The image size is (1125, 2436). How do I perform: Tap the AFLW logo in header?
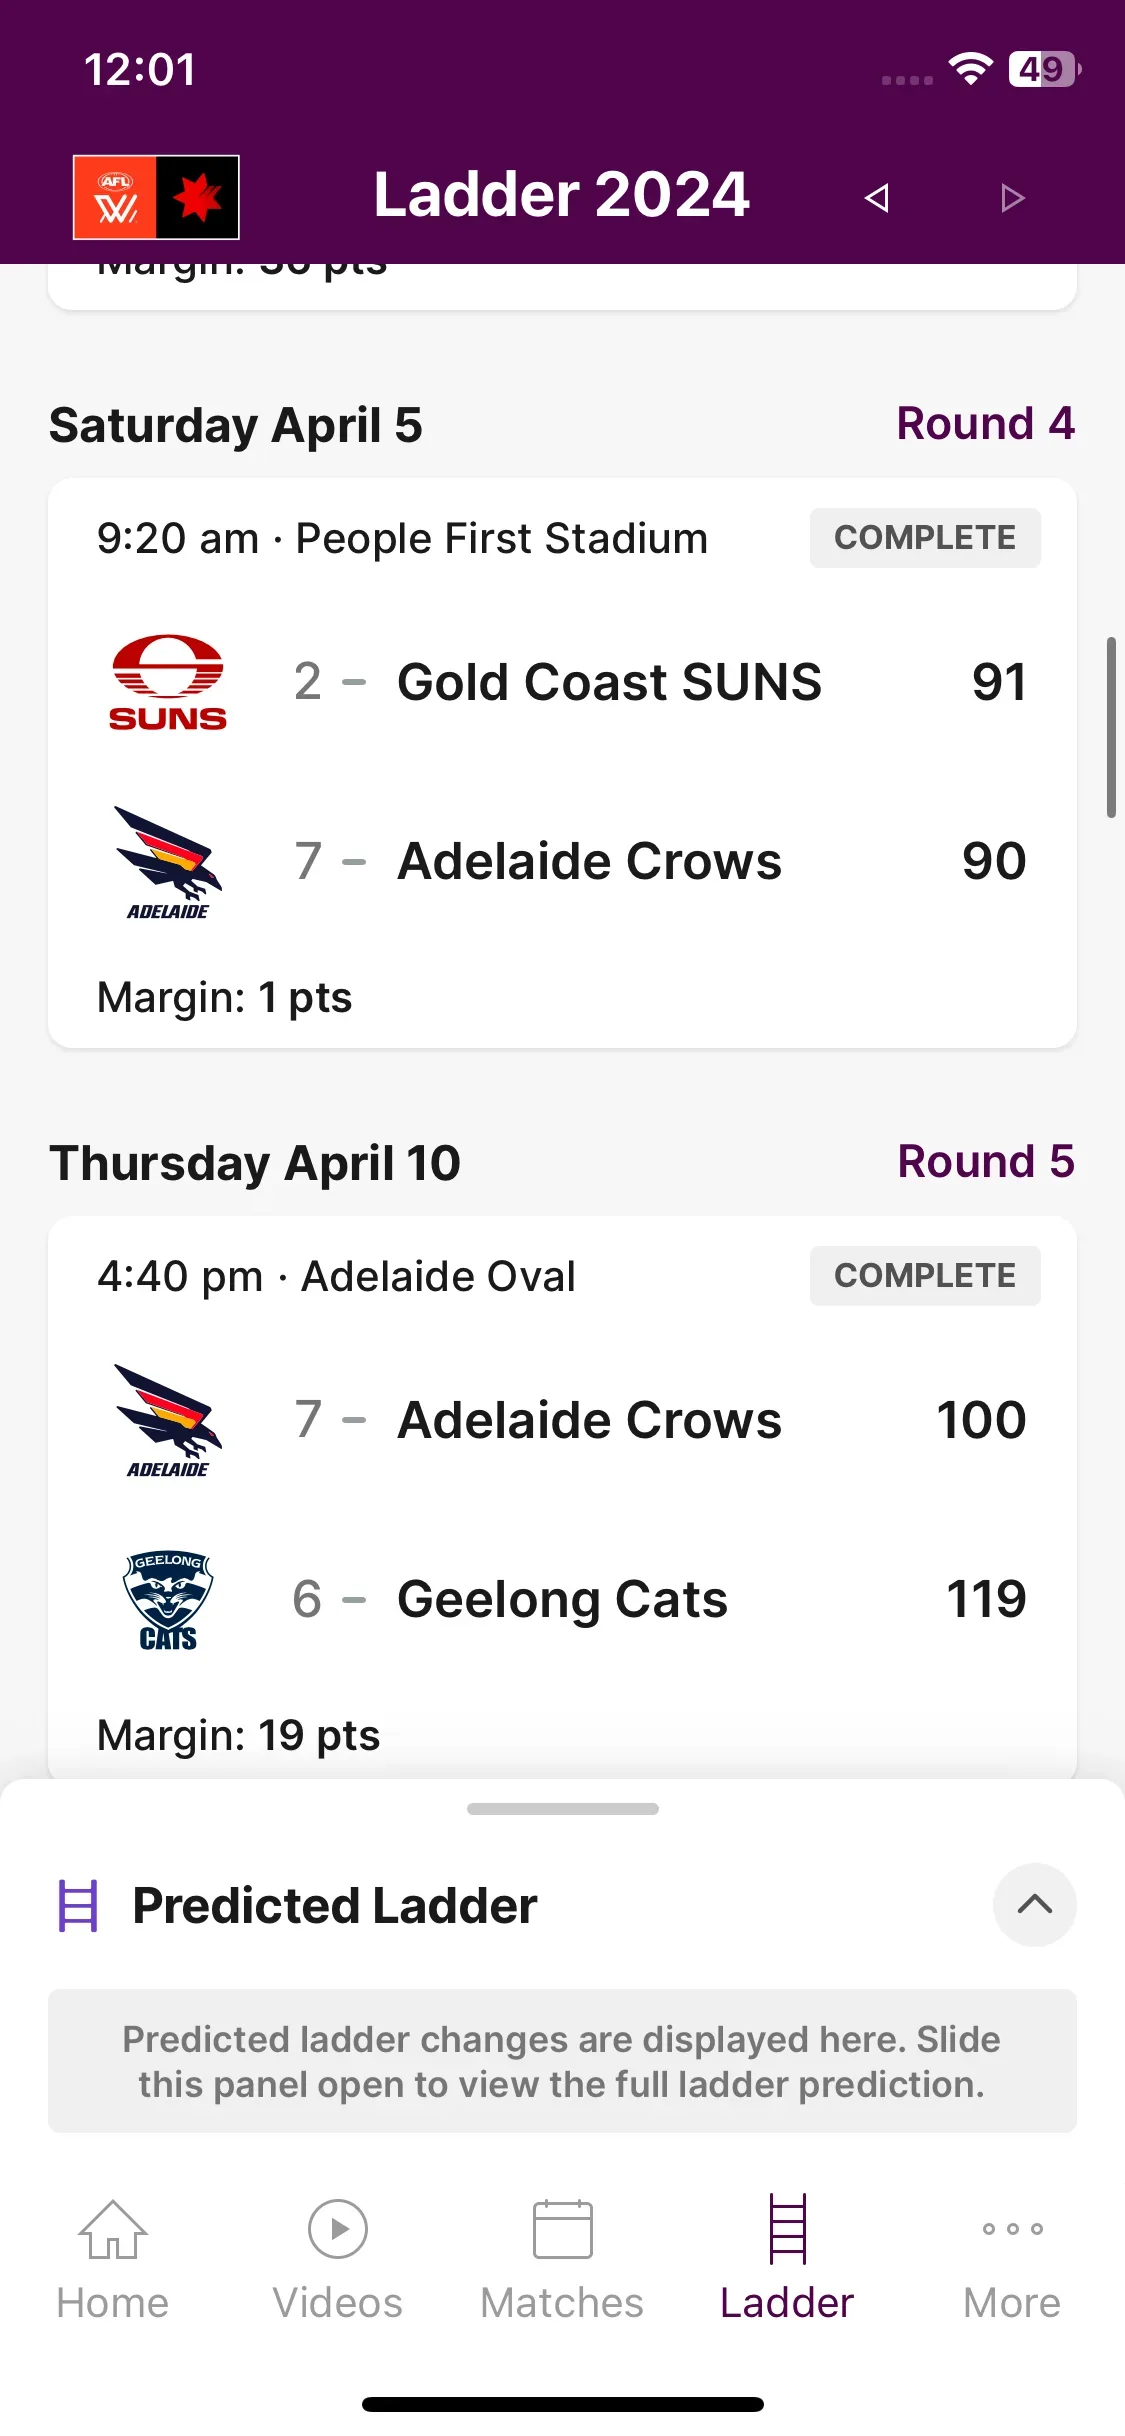click(x=156, y=197)
